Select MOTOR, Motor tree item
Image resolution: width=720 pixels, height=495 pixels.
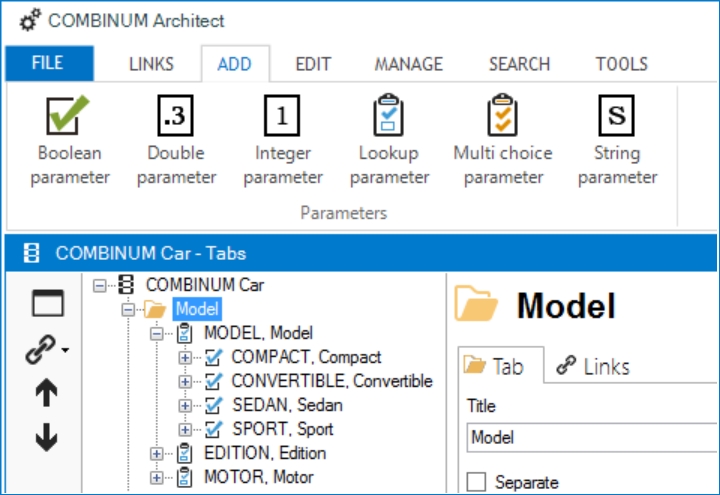pos(259,477)
